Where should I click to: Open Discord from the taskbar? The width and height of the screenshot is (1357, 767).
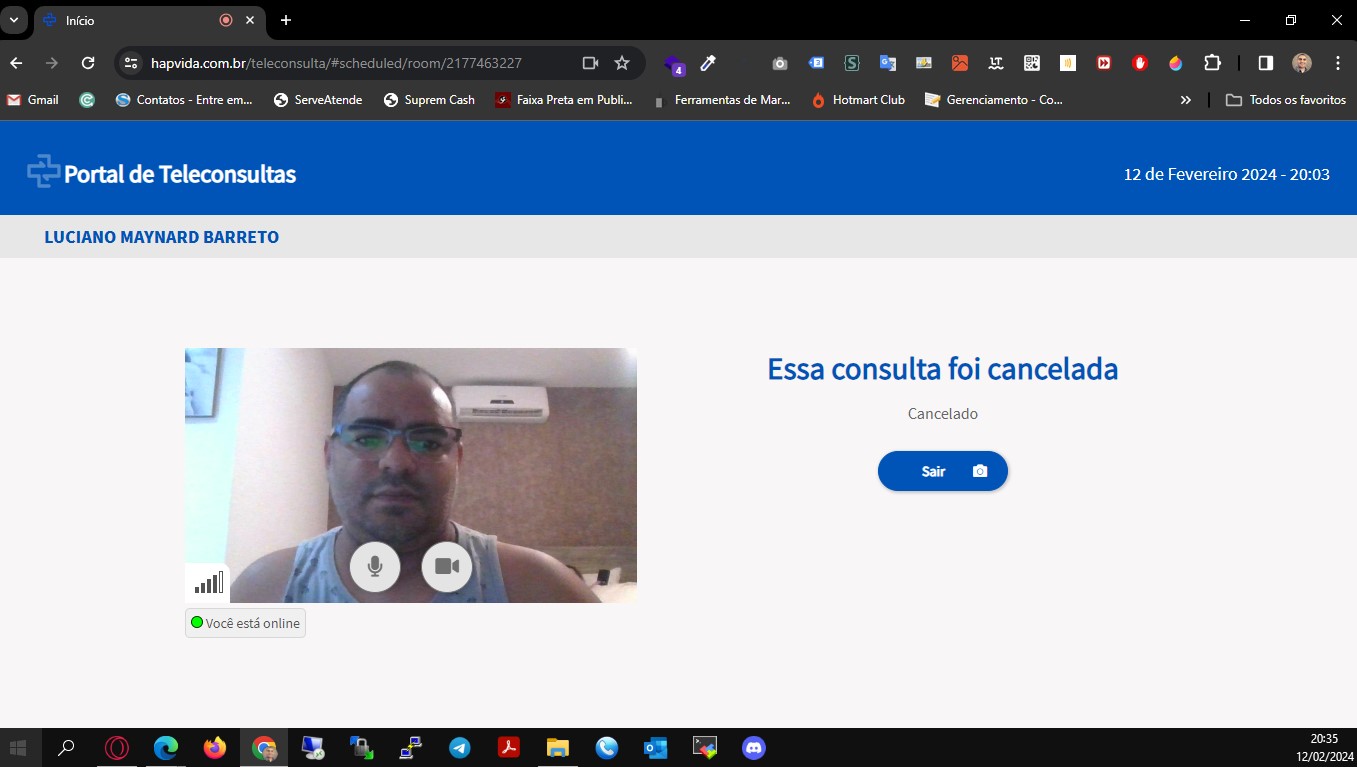pos(753,748)
